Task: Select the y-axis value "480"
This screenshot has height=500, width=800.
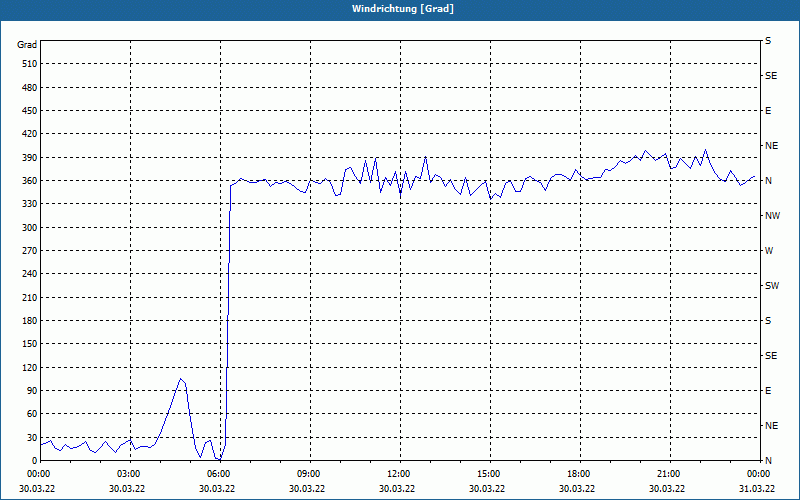Action: pos(30,88)
